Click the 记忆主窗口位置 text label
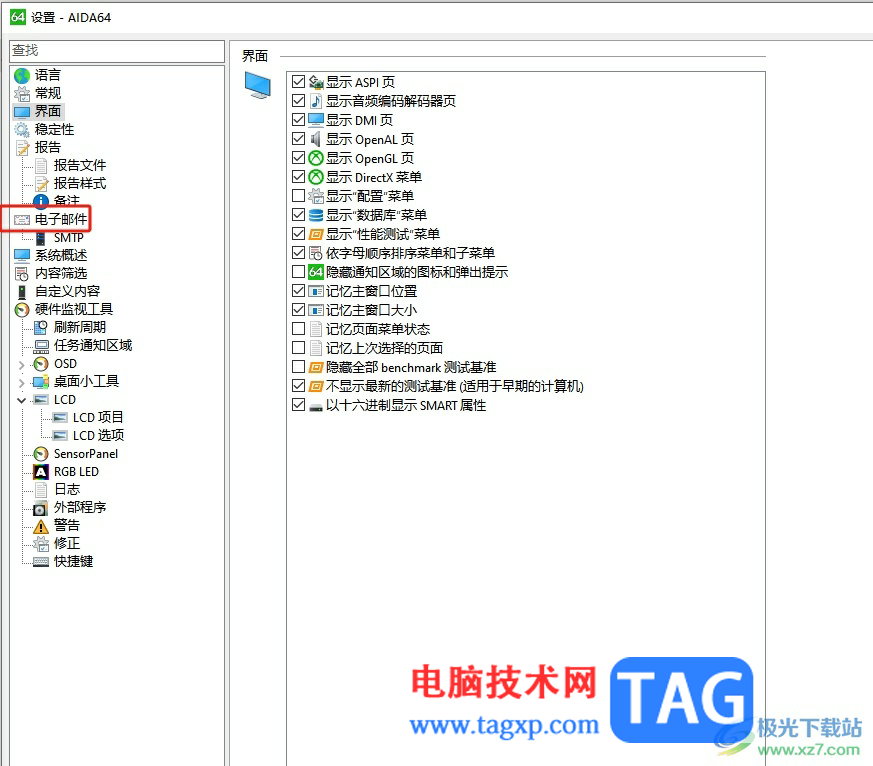The height and width of the screenshot is (766, 873). [x=371, y=291]
